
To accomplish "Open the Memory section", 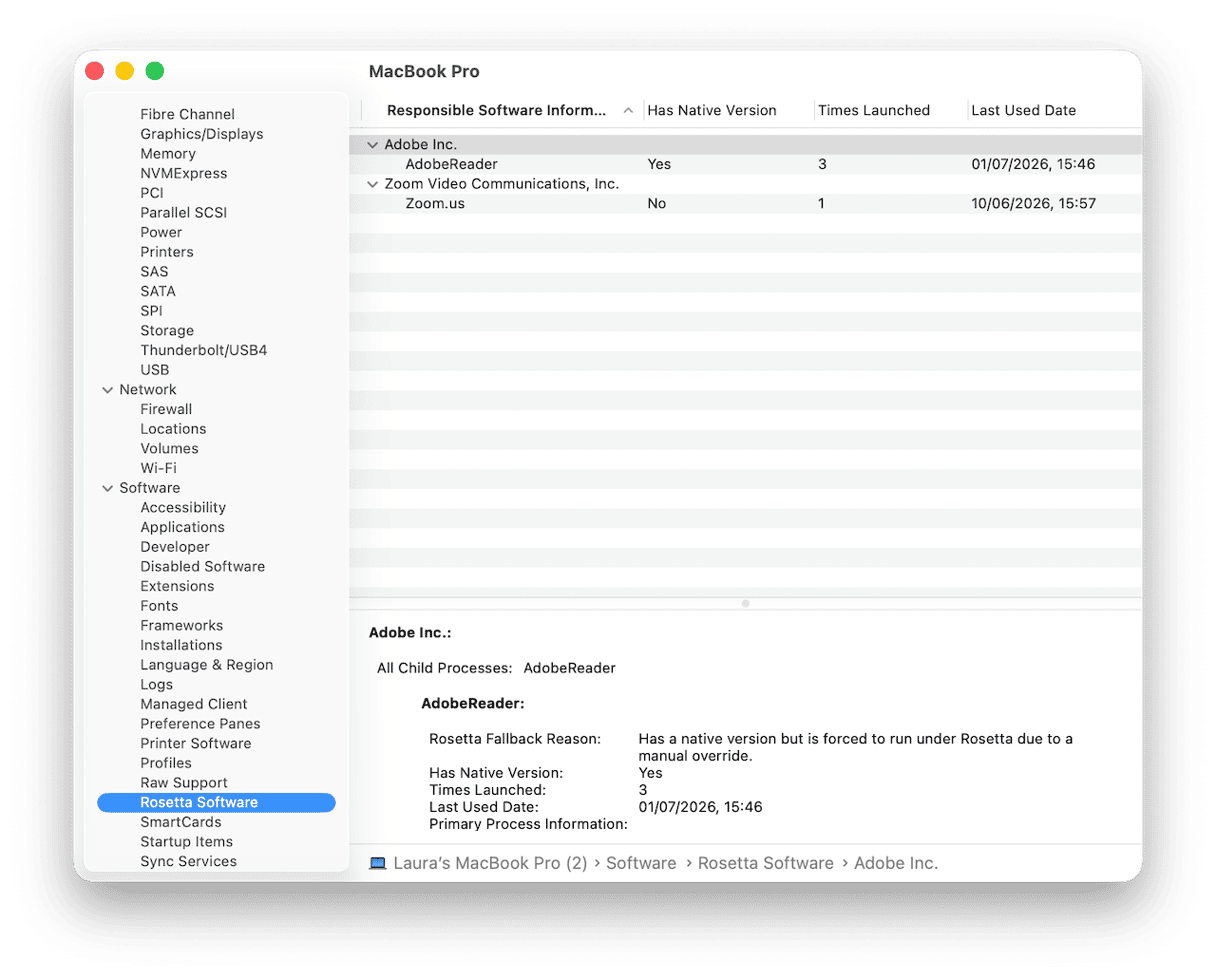I will pos(168,154).
